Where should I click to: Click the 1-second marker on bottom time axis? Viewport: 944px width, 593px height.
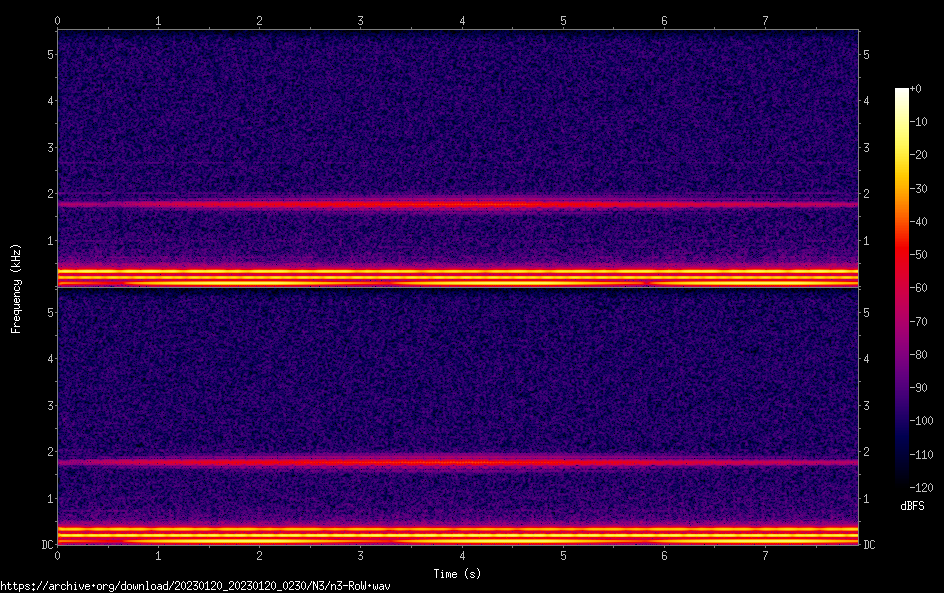point(159,554)
